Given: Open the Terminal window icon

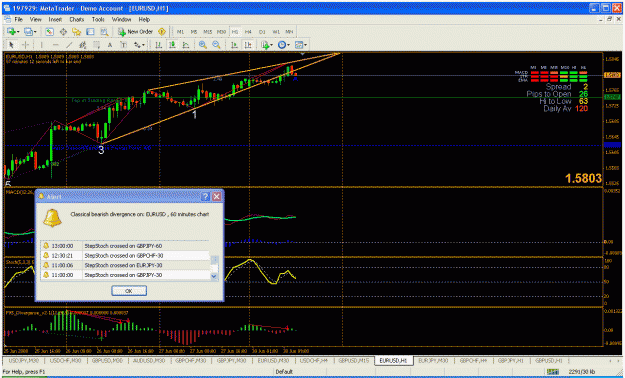Looking at the screenshot, I should pyautogui.click(x=90, y=32).
